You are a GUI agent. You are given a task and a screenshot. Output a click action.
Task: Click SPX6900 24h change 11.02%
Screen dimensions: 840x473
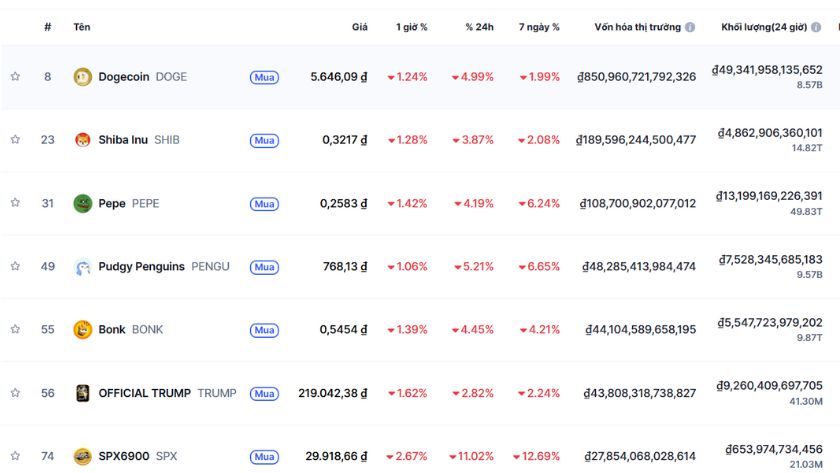click(471, 456)
